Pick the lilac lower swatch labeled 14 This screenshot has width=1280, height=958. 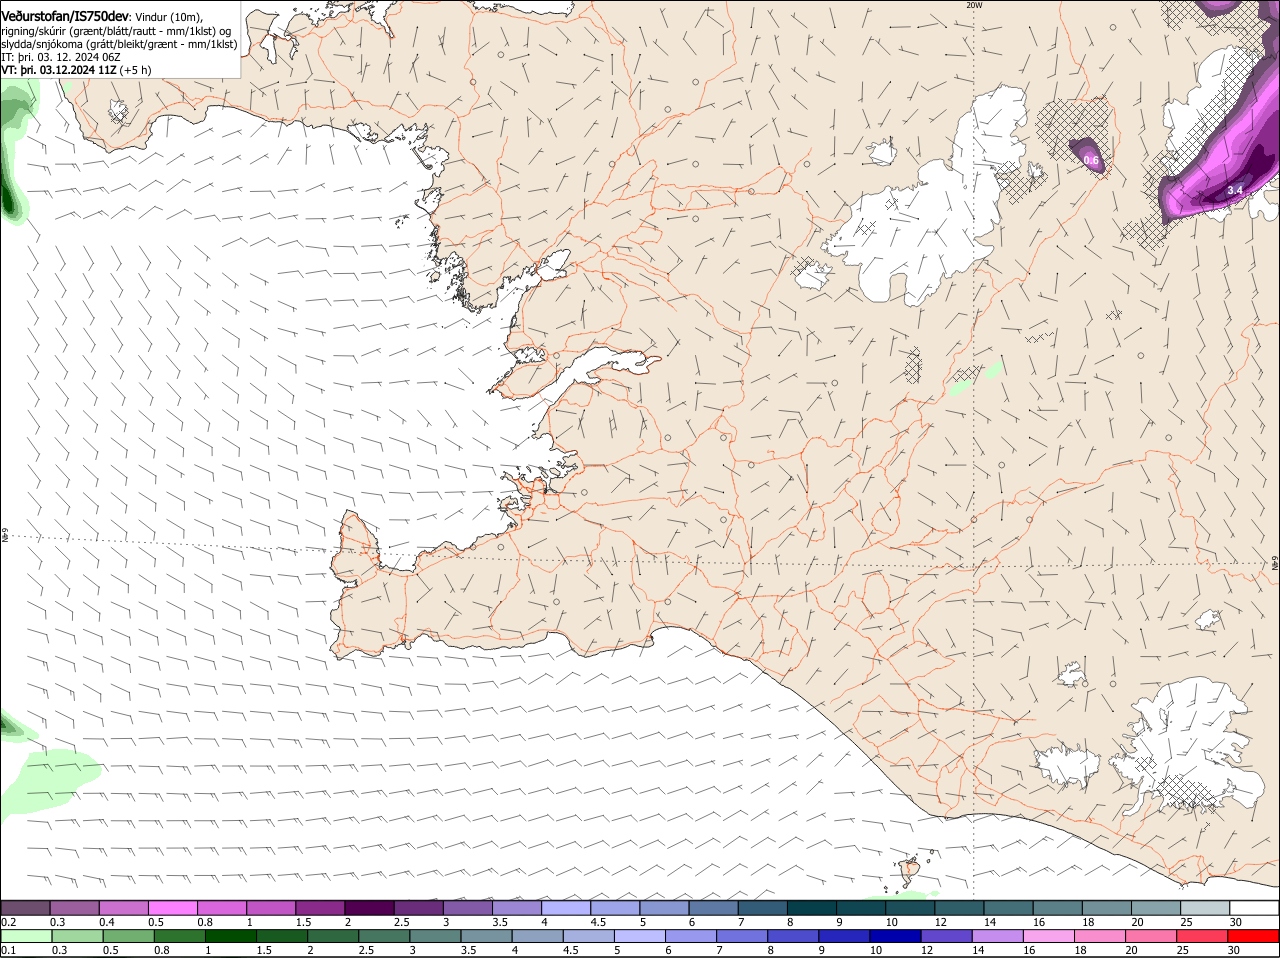[x=997, y=936]
